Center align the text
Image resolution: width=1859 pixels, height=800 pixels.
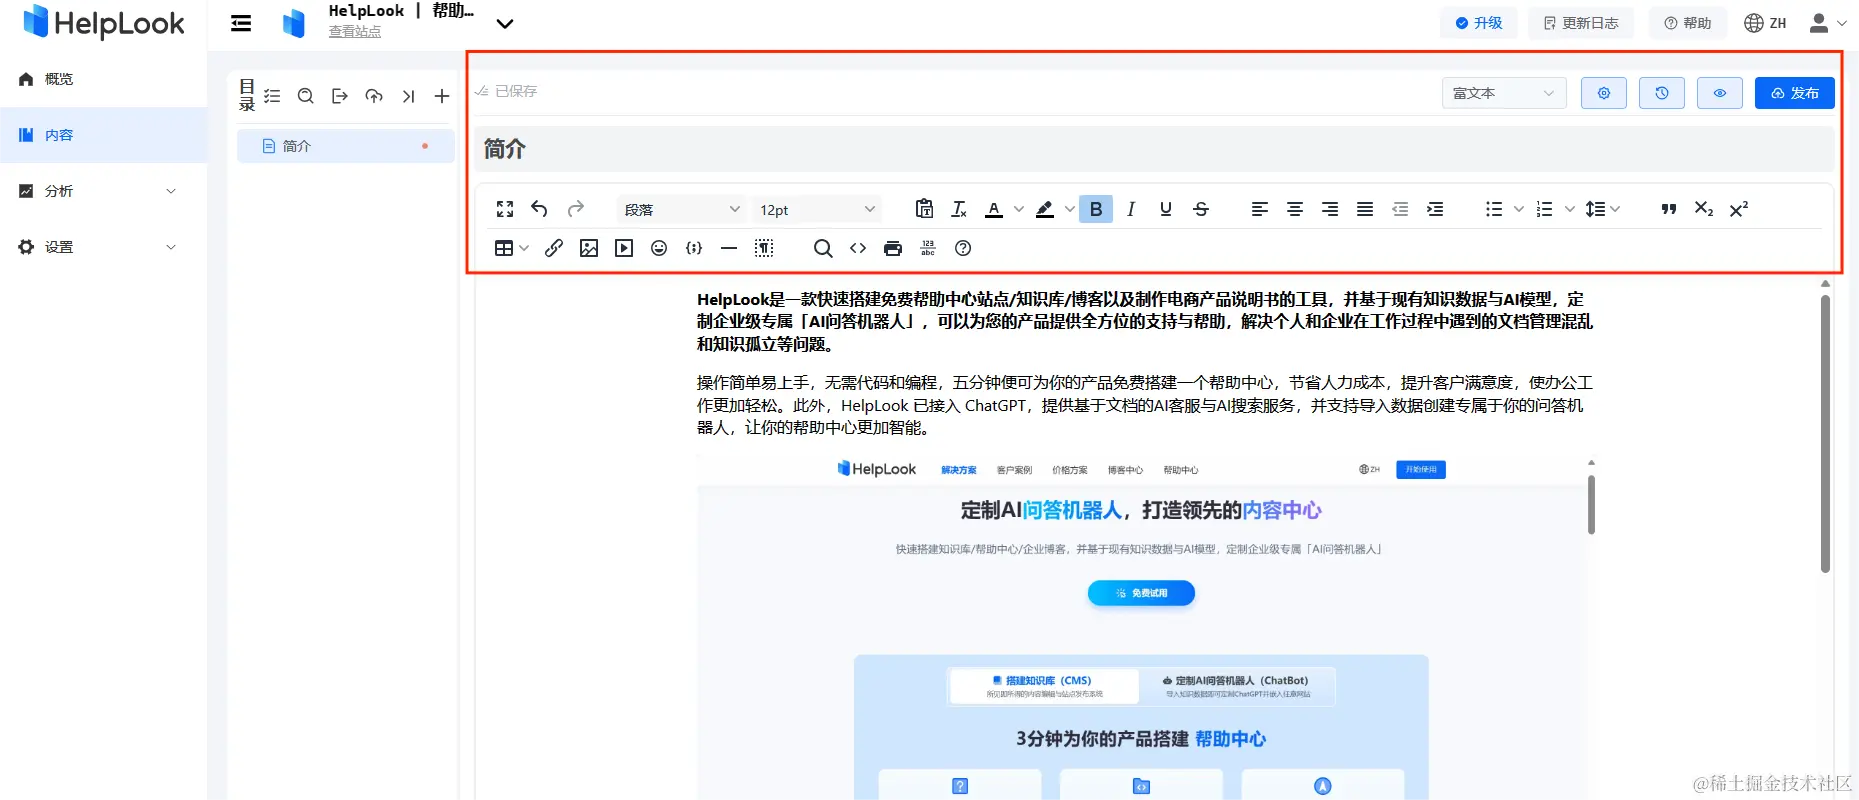(x=1295, y=209)
